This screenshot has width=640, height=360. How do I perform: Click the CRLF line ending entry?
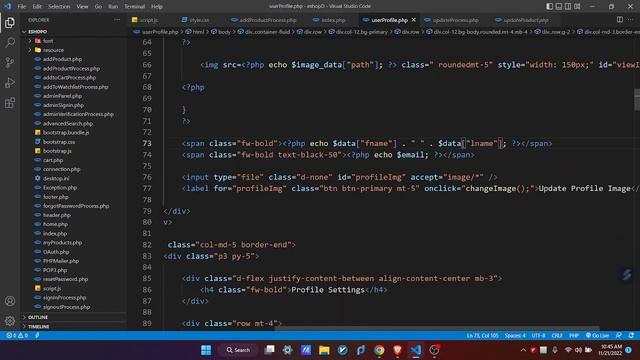(557, 336)
